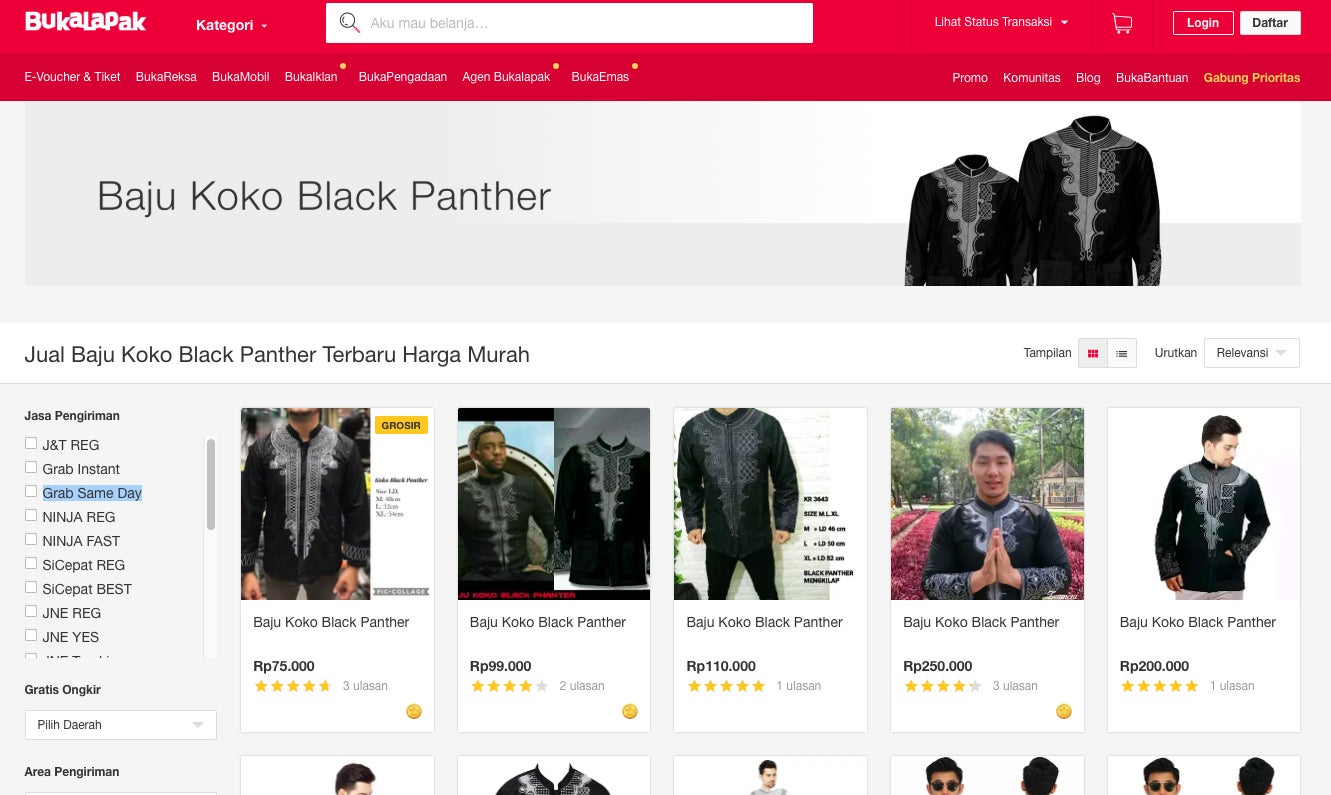Open product title above Rp99.000
The height and width of the screenshot is (795, 1331).
point(548,622)
